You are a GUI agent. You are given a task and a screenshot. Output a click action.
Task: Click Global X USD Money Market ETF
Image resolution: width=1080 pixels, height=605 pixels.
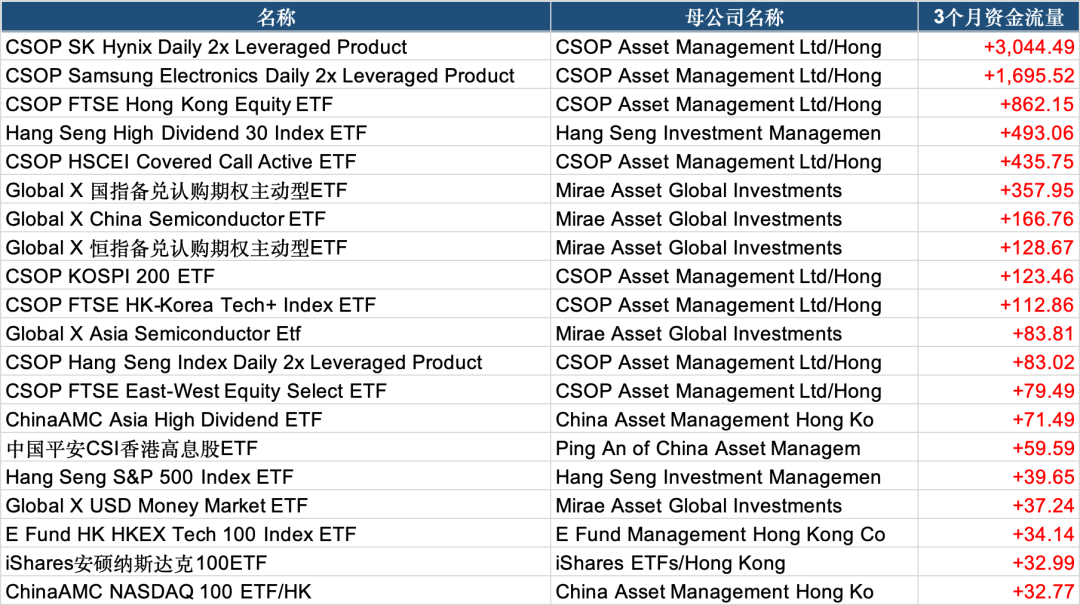tap(276, 506)
